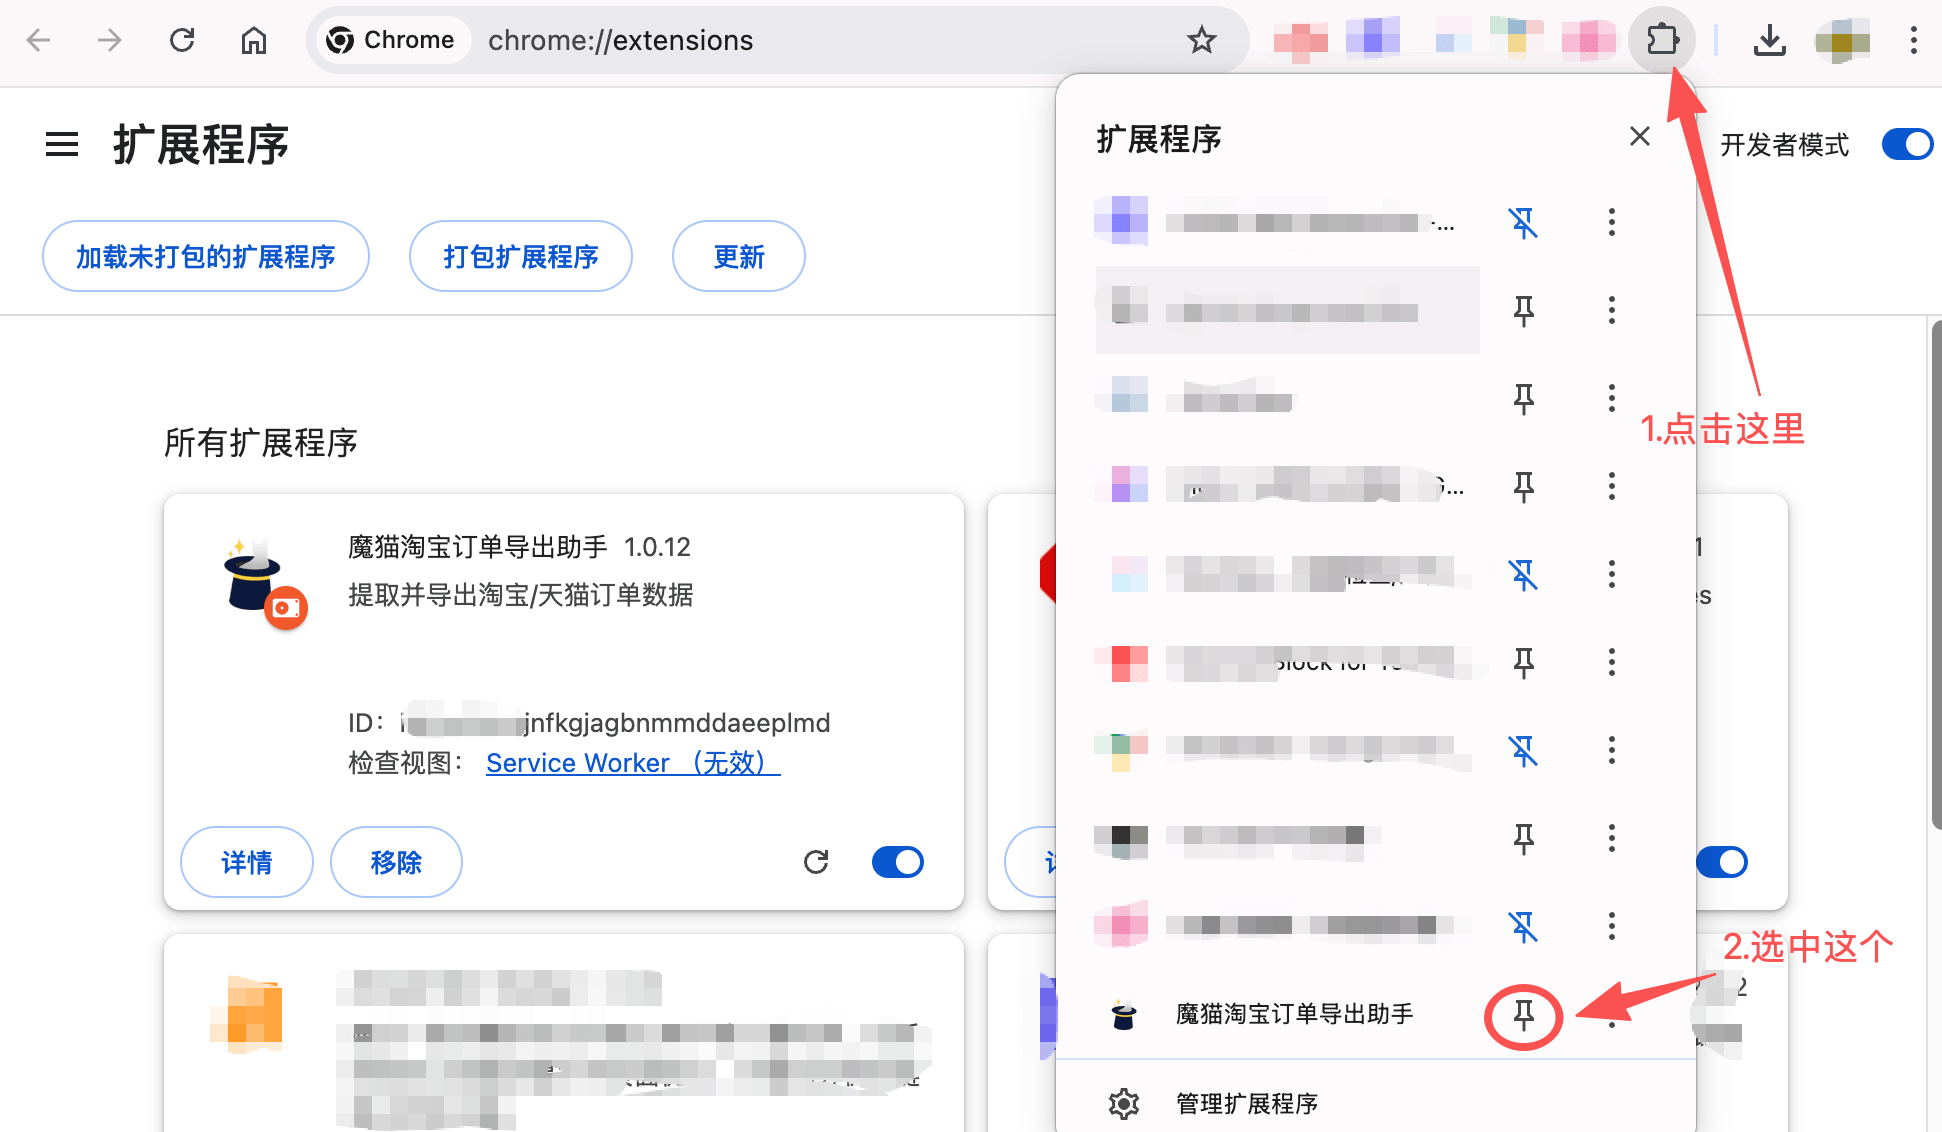The height and width of the screenshot is (1132, 1942).
Task: Unpin the first extension in popup list
Action: point(1523,222)
